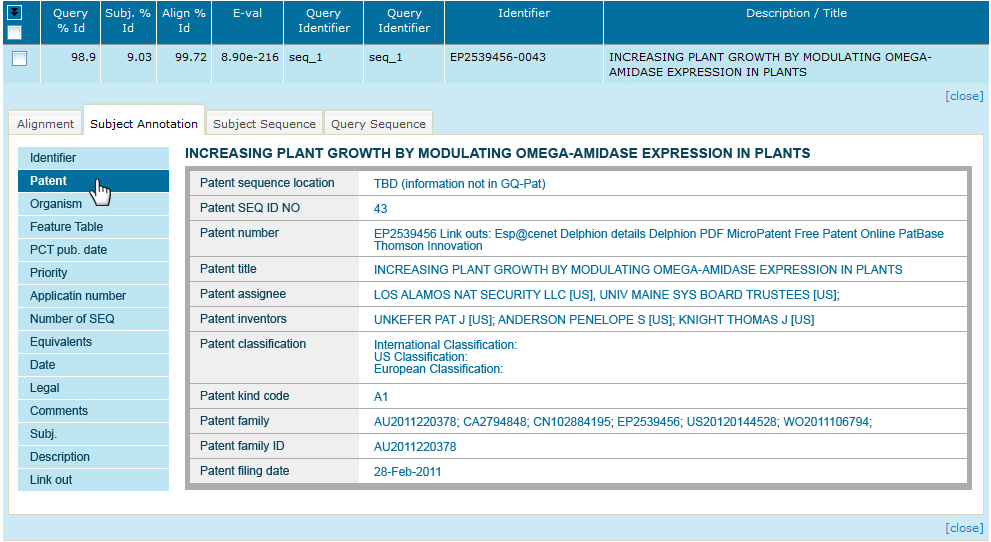Click Subj. % Id value 9.03
This screenshot has width=991, height=542.
point(140,57)
